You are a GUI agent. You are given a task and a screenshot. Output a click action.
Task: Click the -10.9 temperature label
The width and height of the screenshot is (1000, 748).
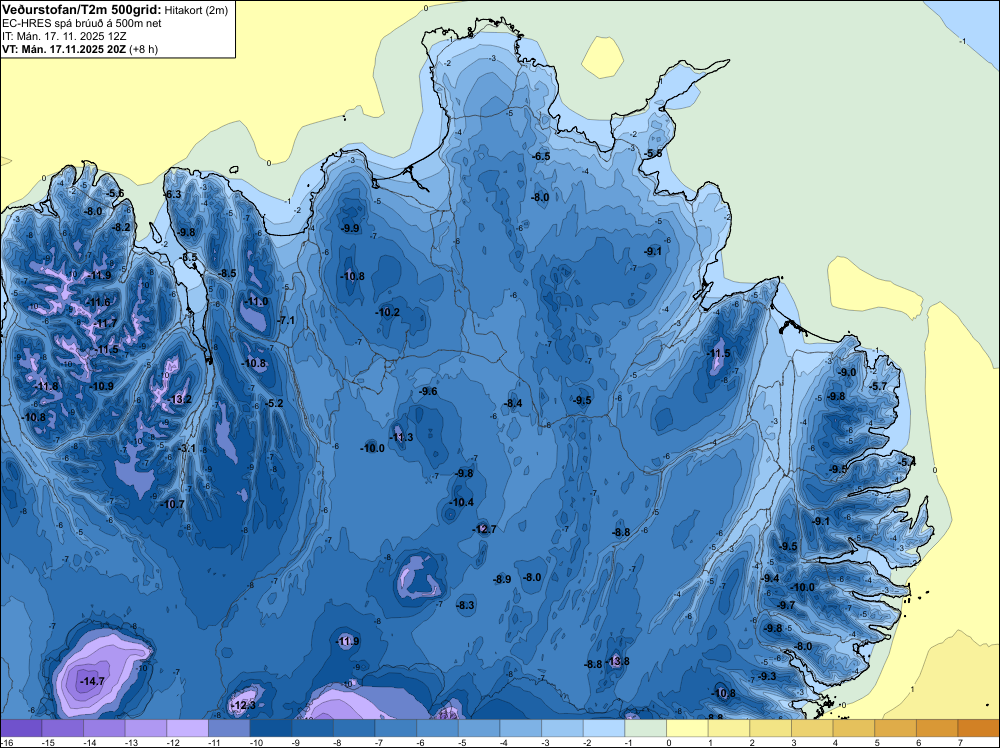(102, 386)
